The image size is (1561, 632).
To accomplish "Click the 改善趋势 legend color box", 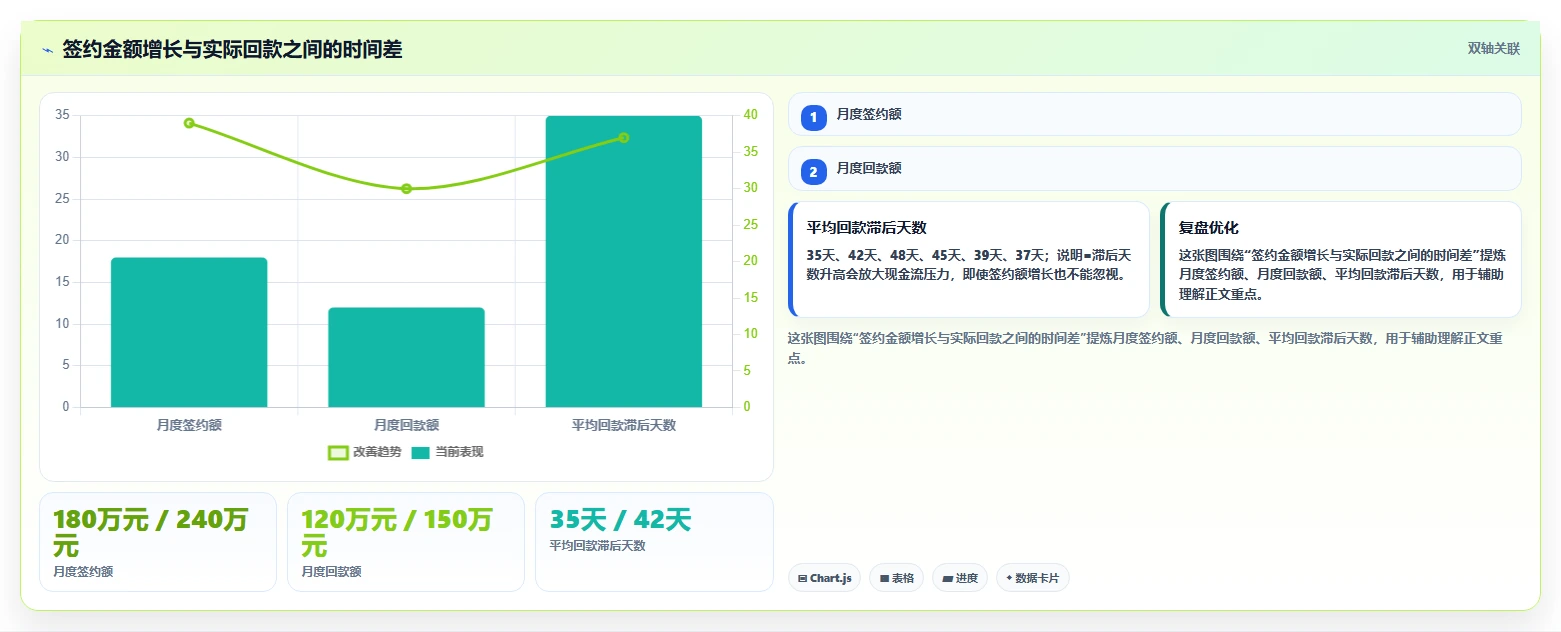I will point(338,453).
